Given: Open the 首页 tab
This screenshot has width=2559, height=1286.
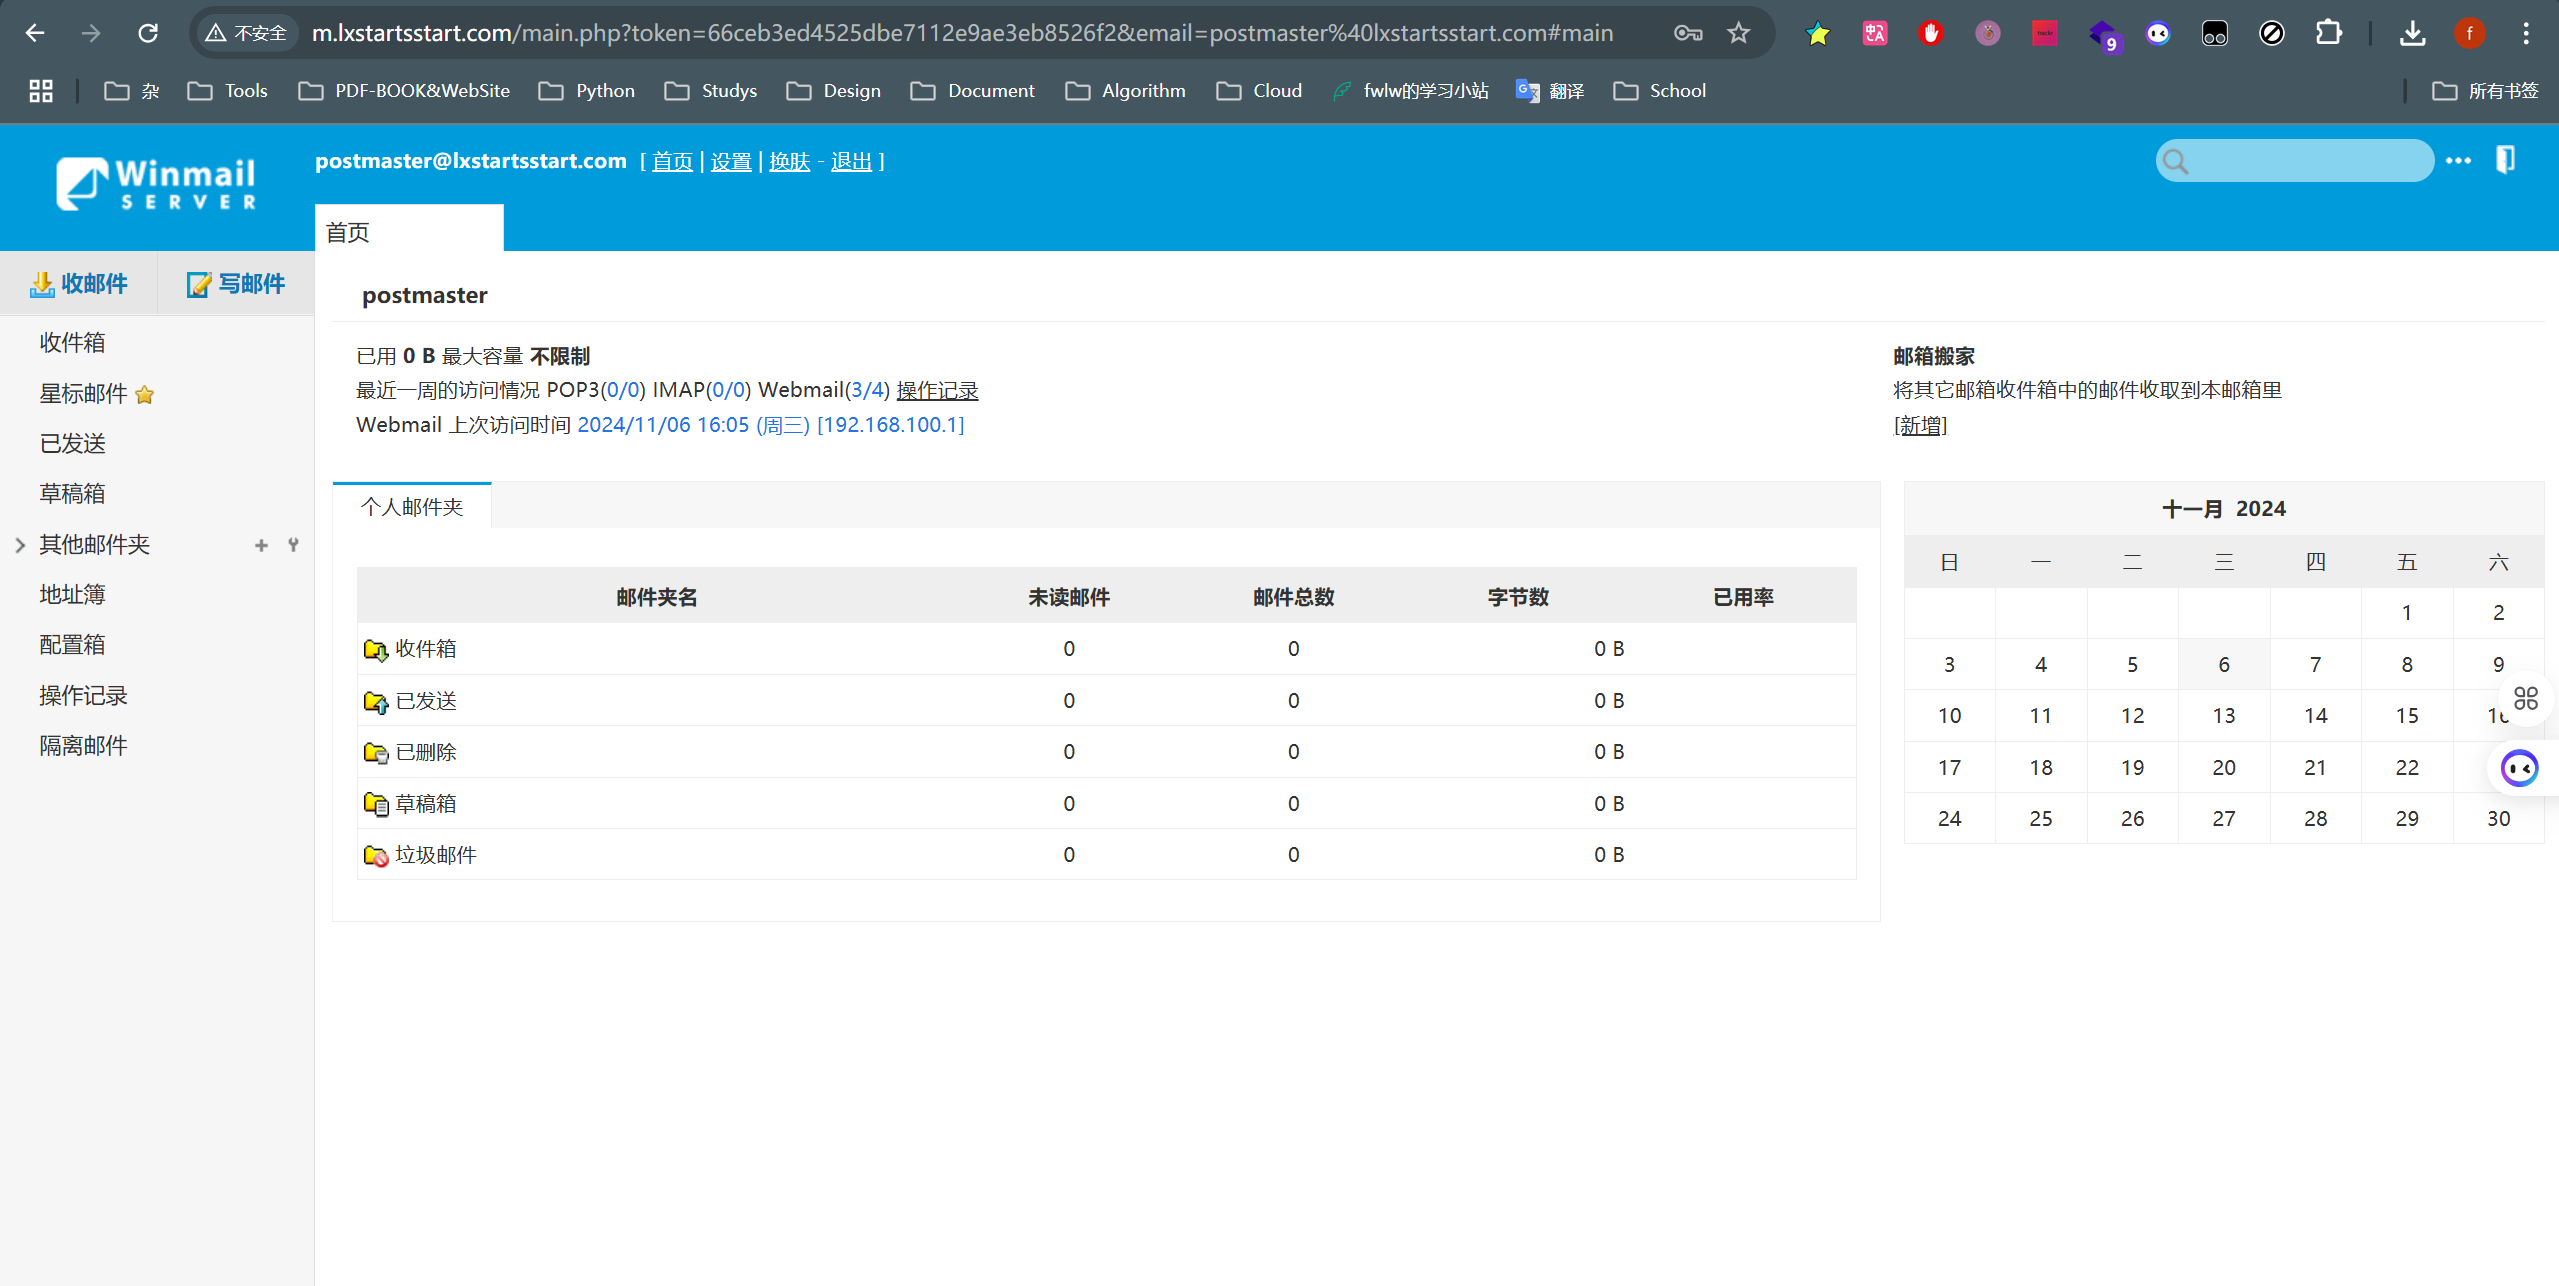Looking at the screenshot, I should [x=408, y=229].
